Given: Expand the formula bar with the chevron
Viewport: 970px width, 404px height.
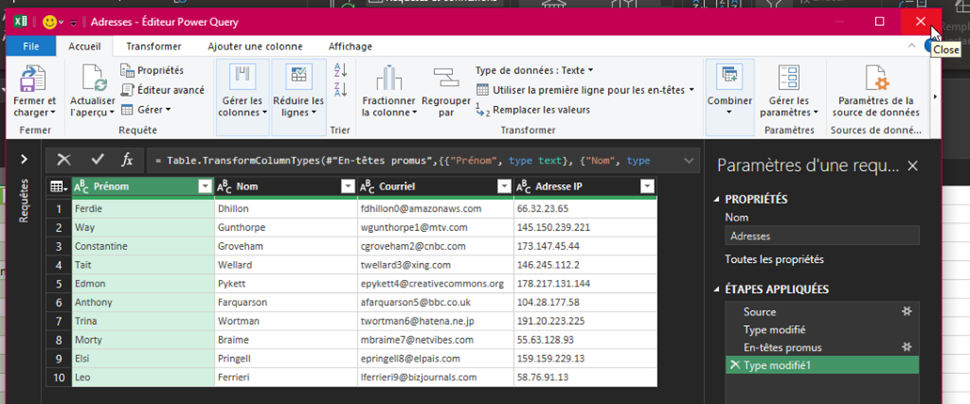Looking at the screenshot, I should (x=688, y=160).
